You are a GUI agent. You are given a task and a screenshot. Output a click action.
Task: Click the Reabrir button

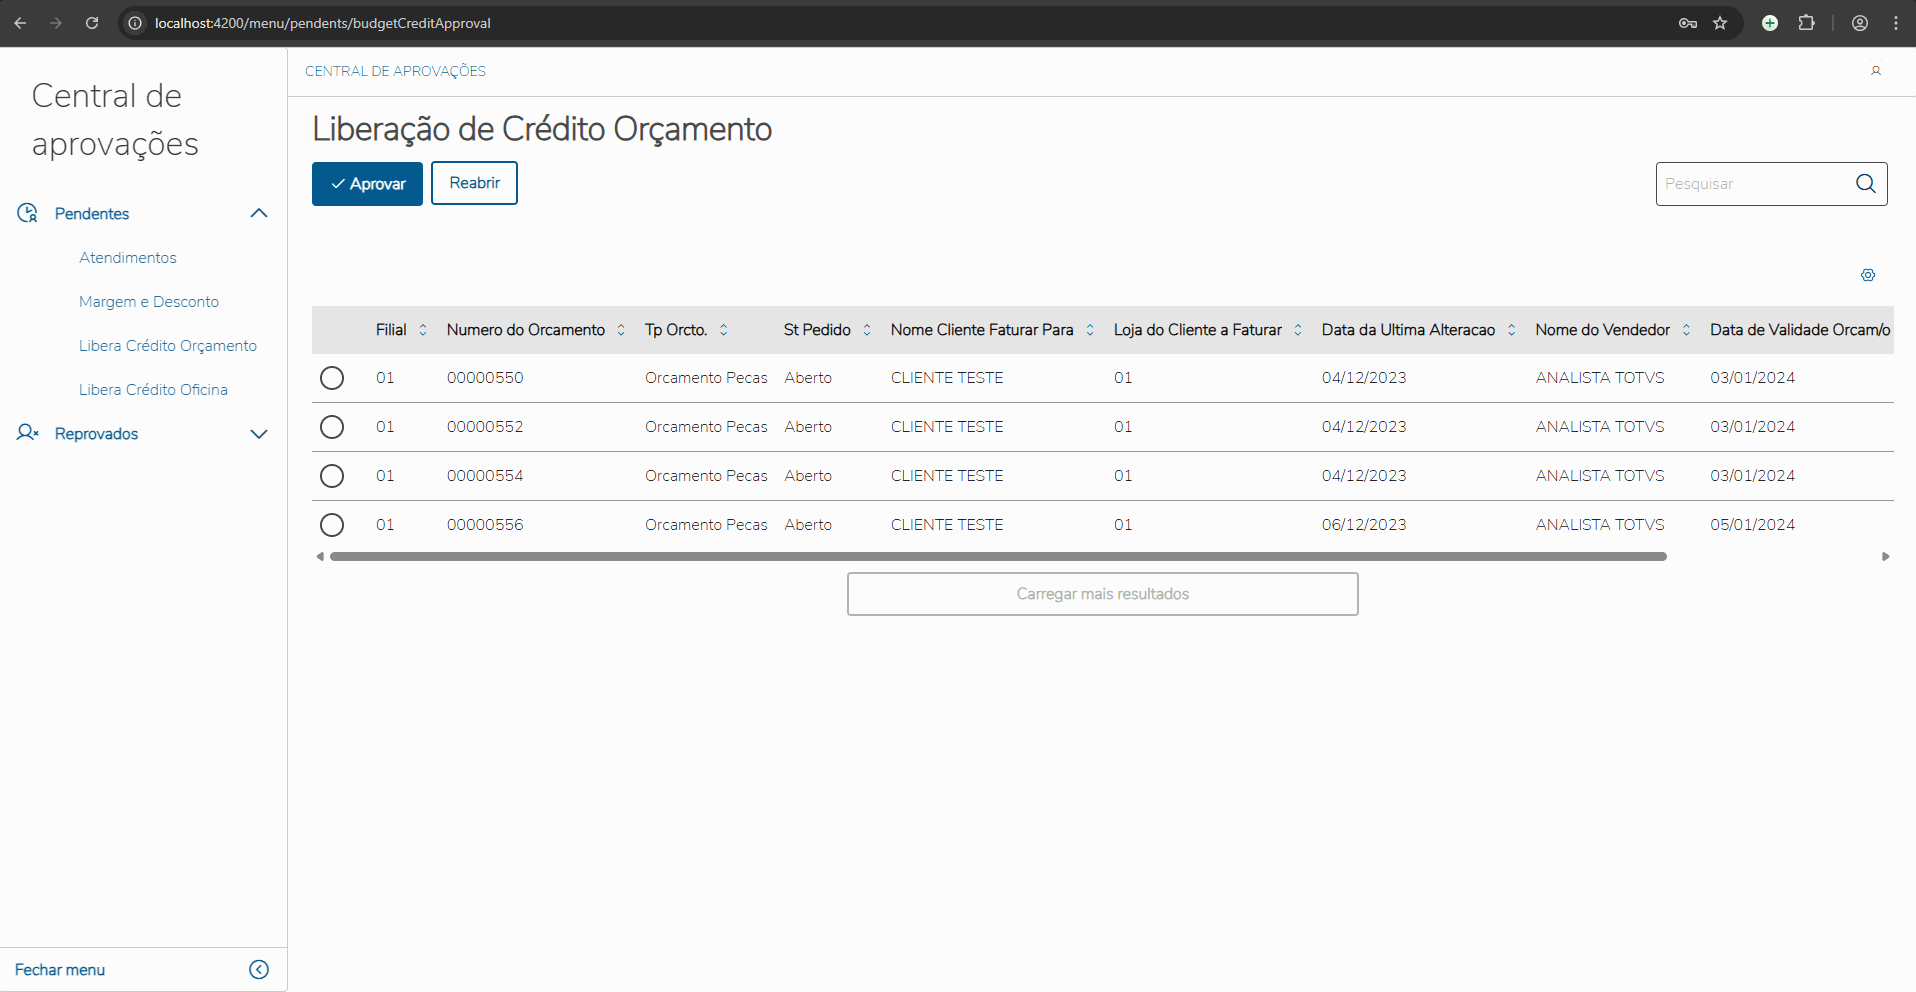pos(474,183)
